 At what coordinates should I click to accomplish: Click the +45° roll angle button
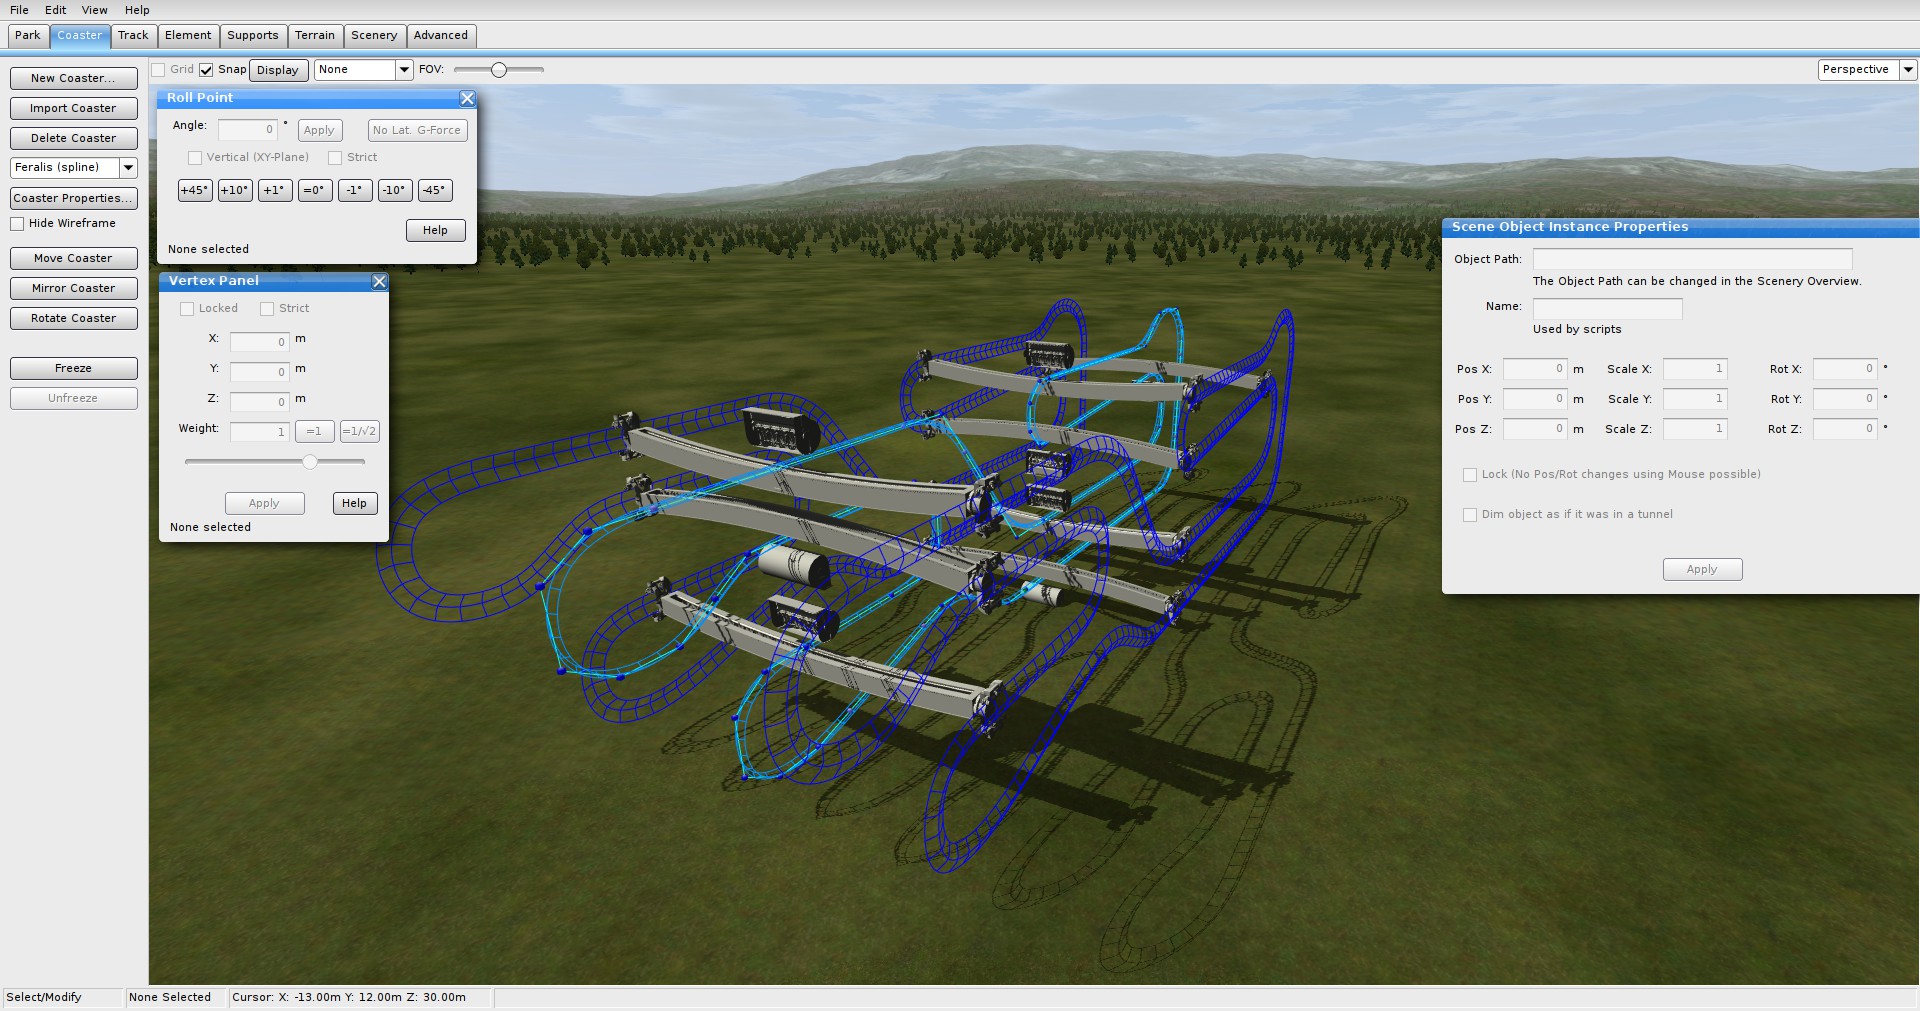coord(195,190)
